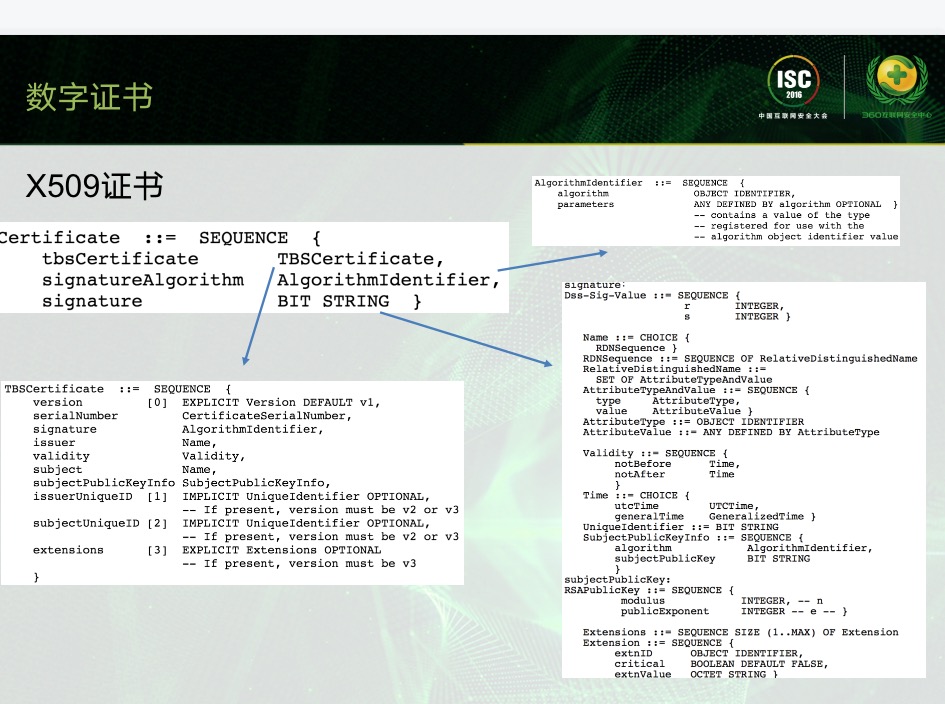Click OBJECT IDENTIFIER in the AlgorithmIdentifier box
This screenshot has height=704, width=945.
pos(744,194)
